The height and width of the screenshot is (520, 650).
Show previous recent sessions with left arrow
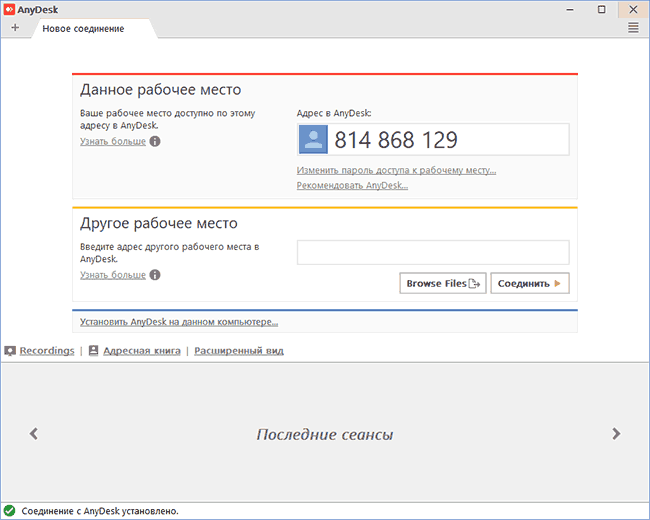[x=33, y=434]
